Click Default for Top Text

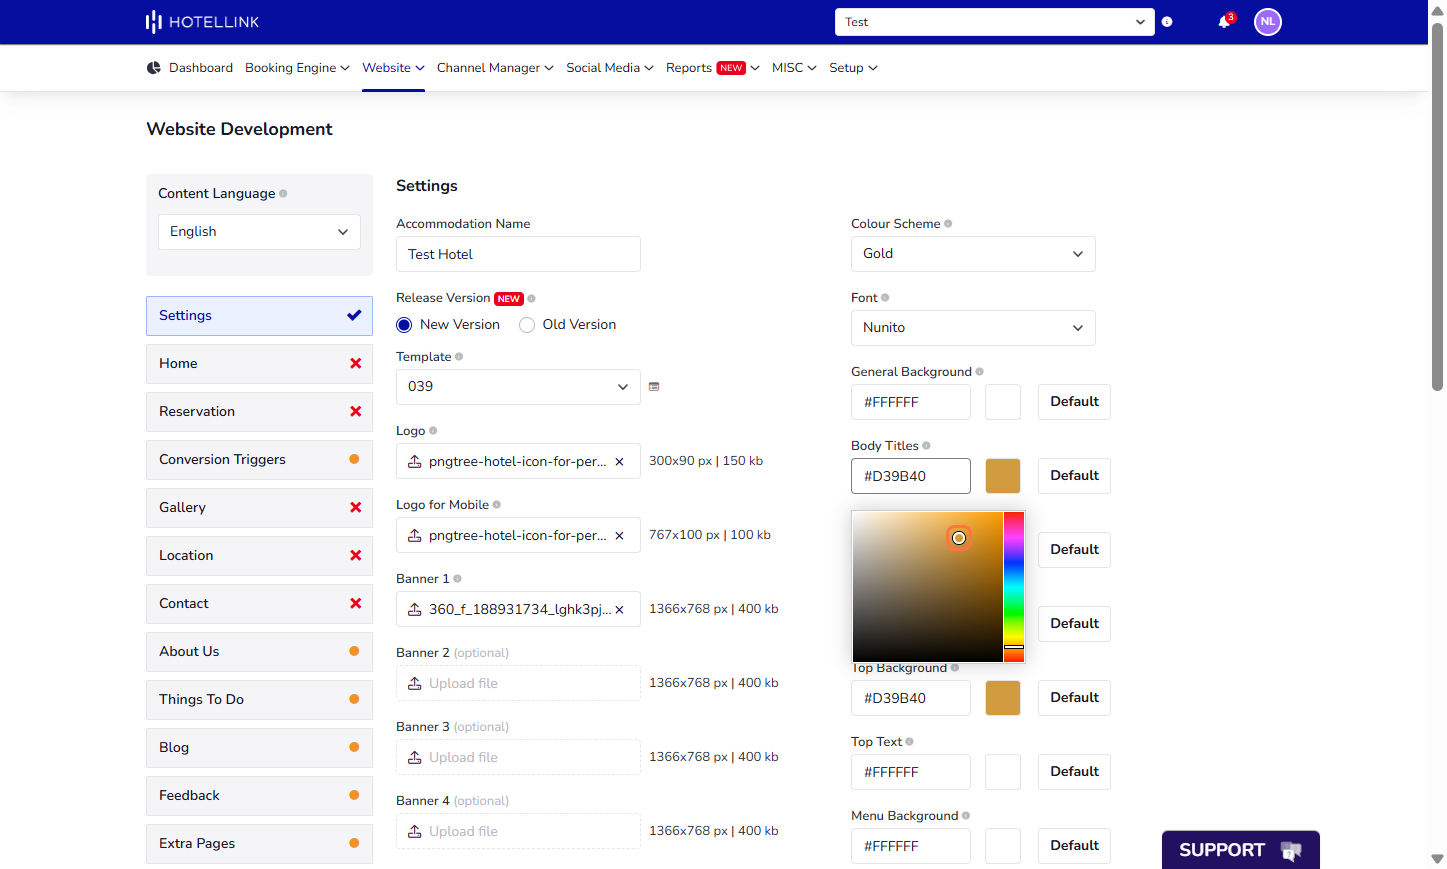coord(1074,772)
